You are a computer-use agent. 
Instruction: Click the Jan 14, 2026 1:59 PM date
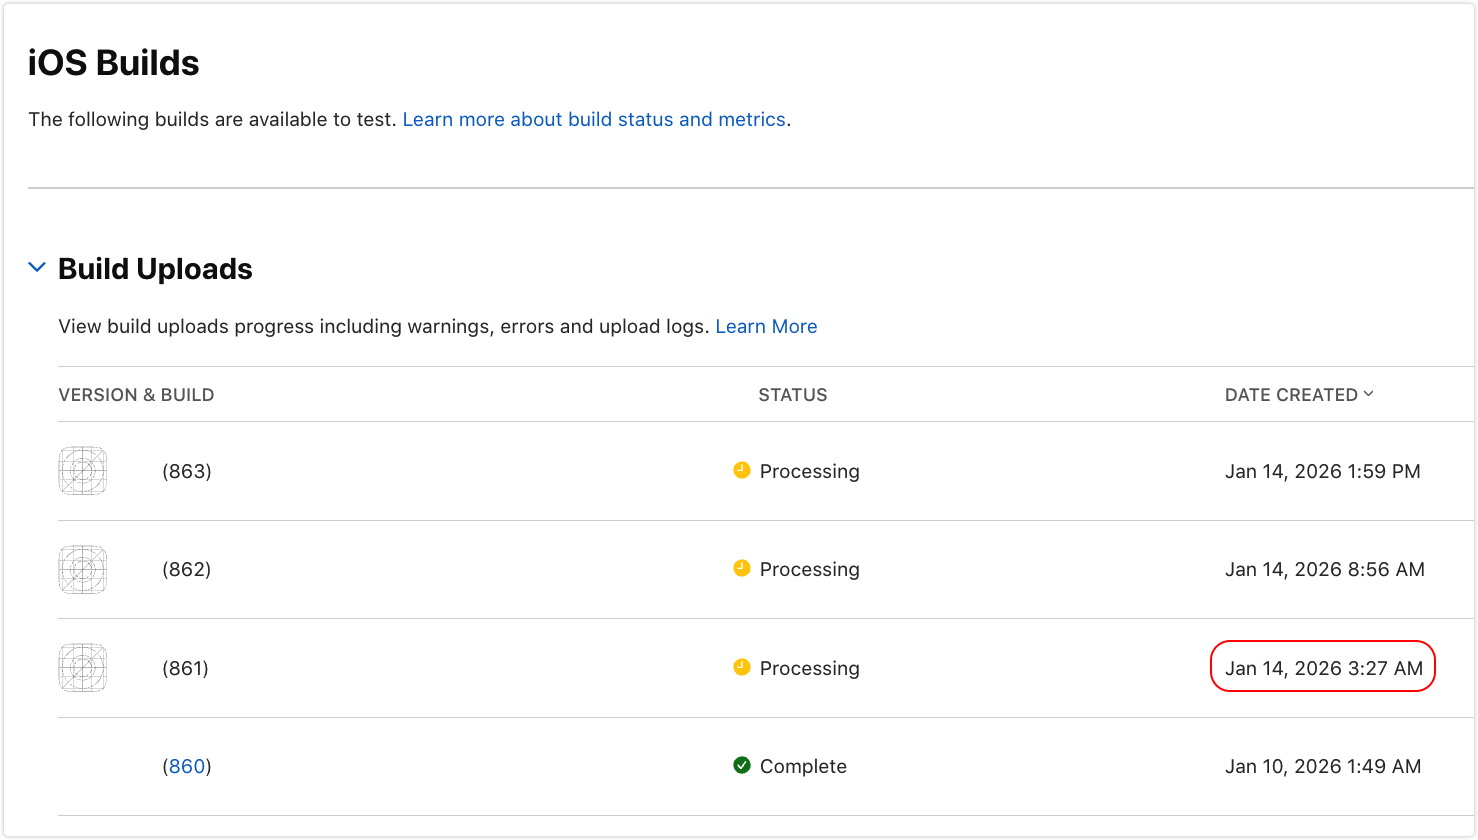tap(1322, 471)
